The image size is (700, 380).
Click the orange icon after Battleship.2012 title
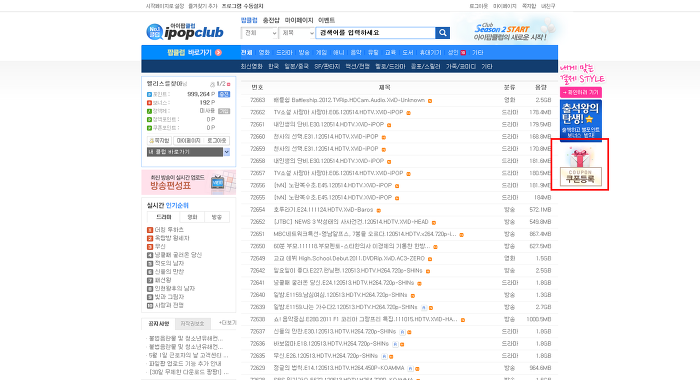(x=430, y=100)
